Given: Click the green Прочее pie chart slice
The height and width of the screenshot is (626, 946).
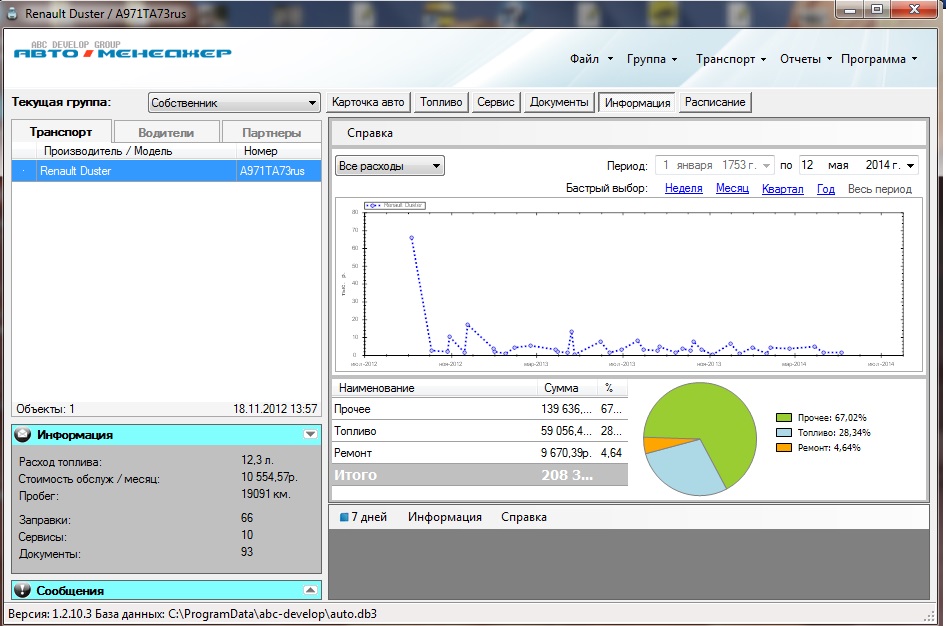Looking at the screenshot, I should (720, 420).
